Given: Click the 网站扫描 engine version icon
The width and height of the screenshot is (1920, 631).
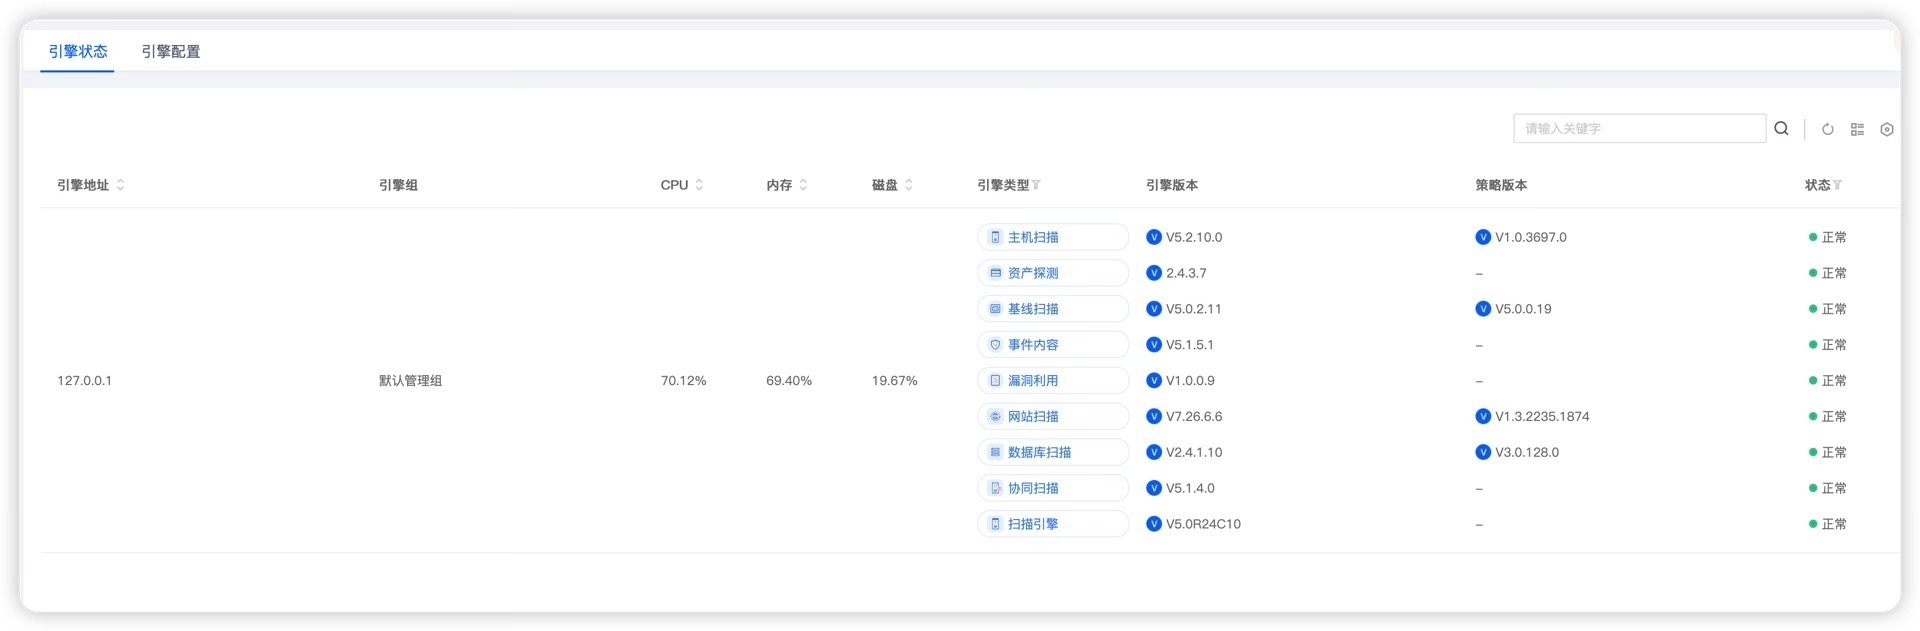Looking at the screenshot, I should pyautogui.click(x=1154, y=417).
